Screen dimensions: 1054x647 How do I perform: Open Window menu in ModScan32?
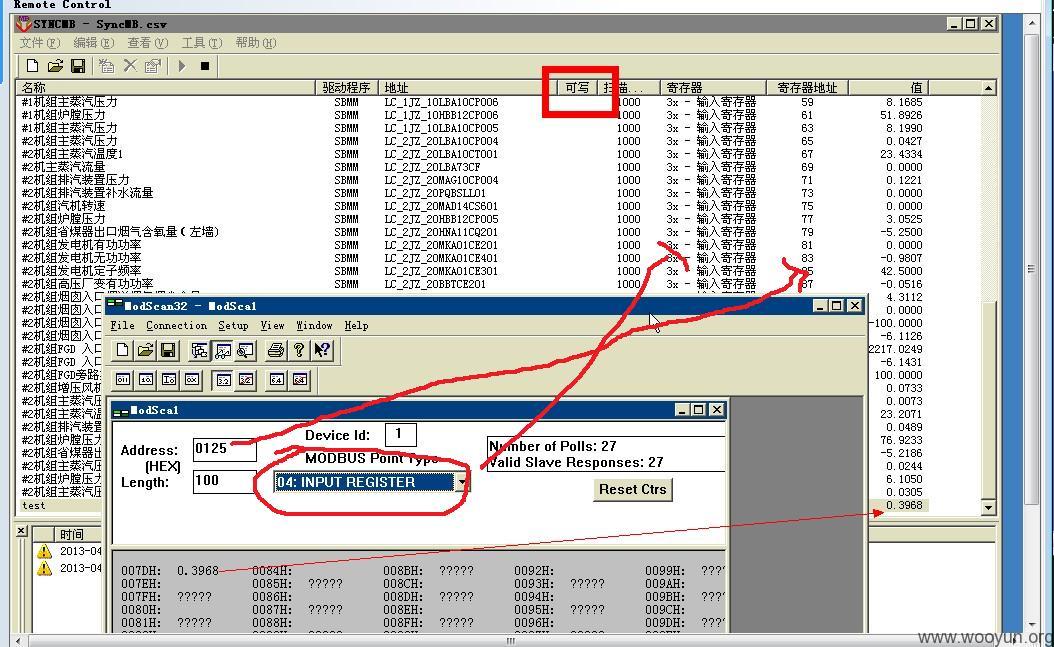click(314, 325)
